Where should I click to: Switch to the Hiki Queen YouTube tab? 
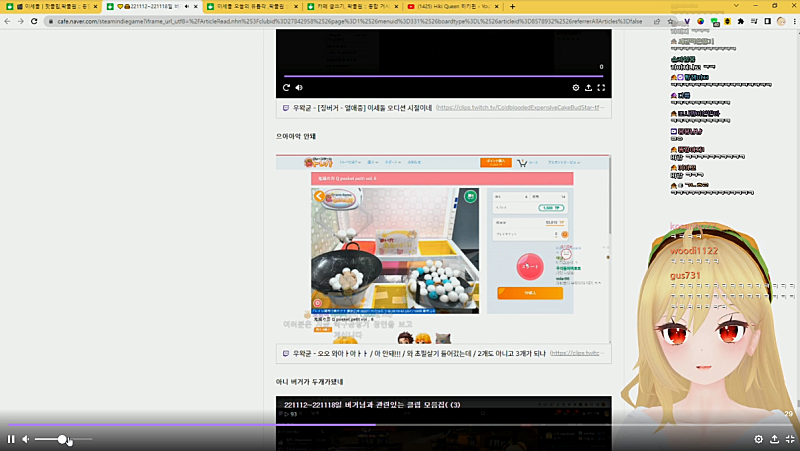click(x=452, y=7)
